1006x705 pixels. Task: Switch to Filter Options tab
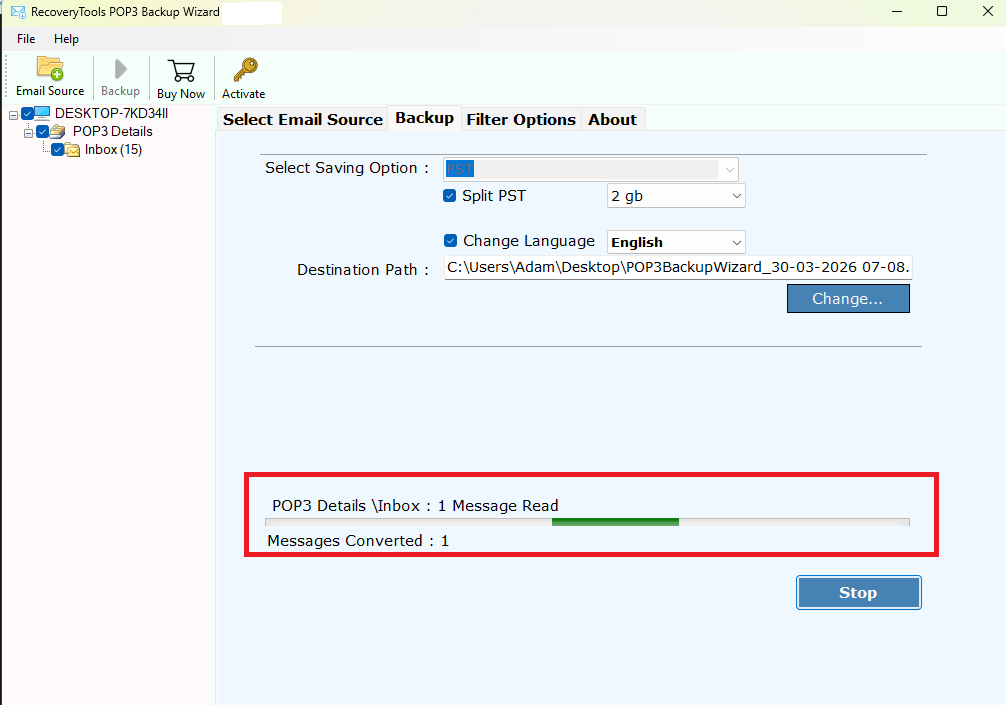pyautogui.click(x=521, y=119)
